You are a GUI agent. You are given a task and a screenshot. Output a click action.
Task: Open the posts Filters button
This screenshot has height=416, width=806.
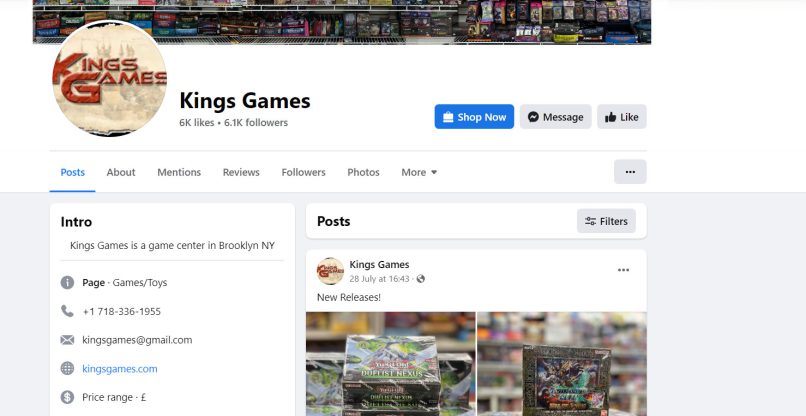pyautogui.click(x=606, y=221)
